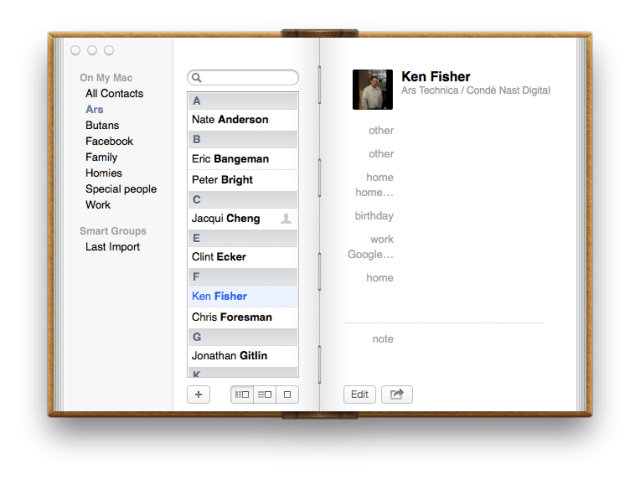Click the note field label

click(383, 339)
